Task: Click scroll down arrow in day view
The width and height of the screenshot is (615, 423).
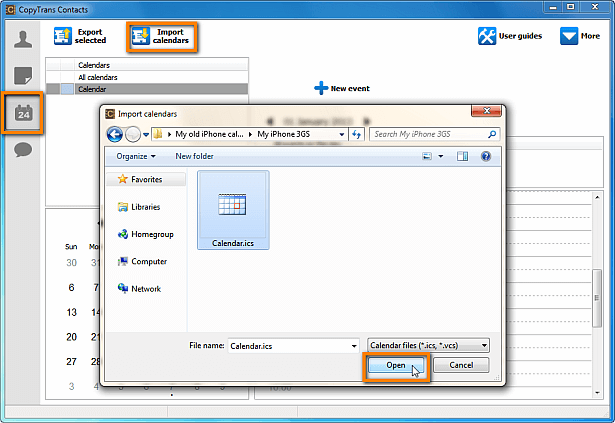Action: (x=597, y=393)
